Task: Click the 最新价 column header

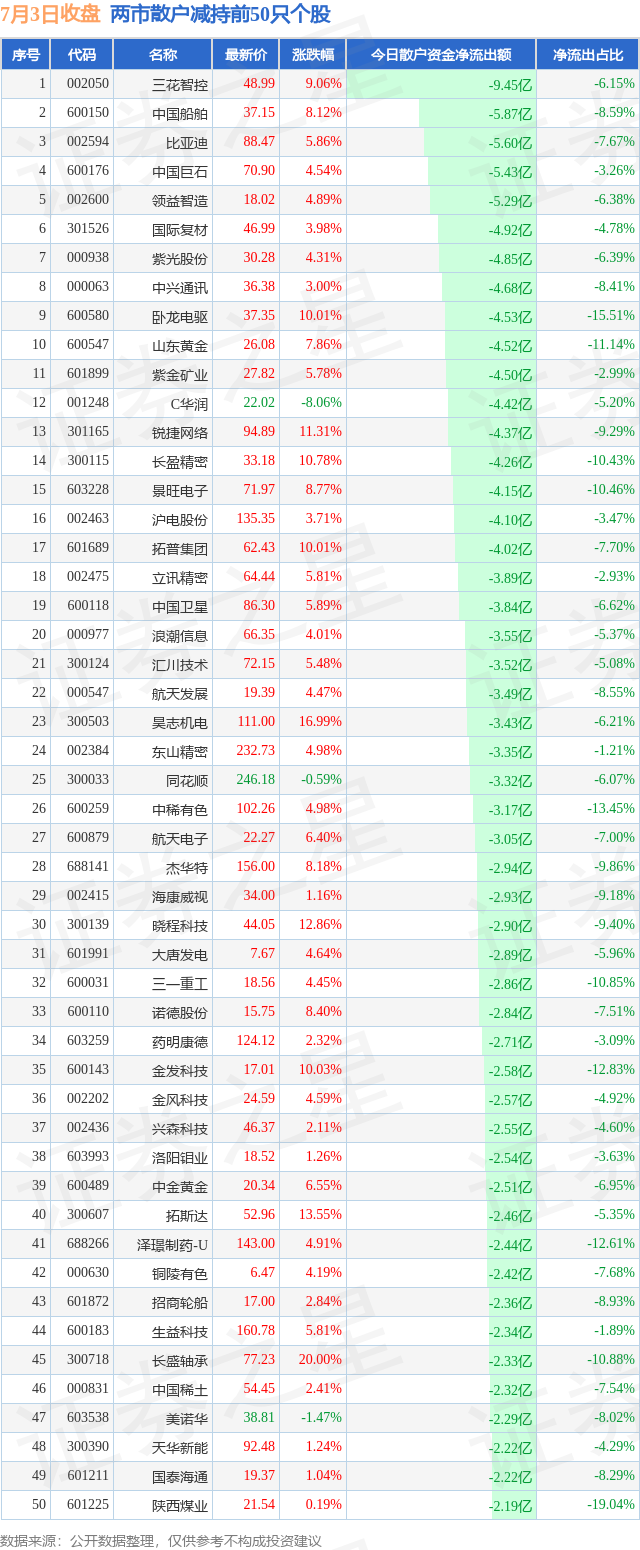Action: pyautogui.click(x=246, y=55)
